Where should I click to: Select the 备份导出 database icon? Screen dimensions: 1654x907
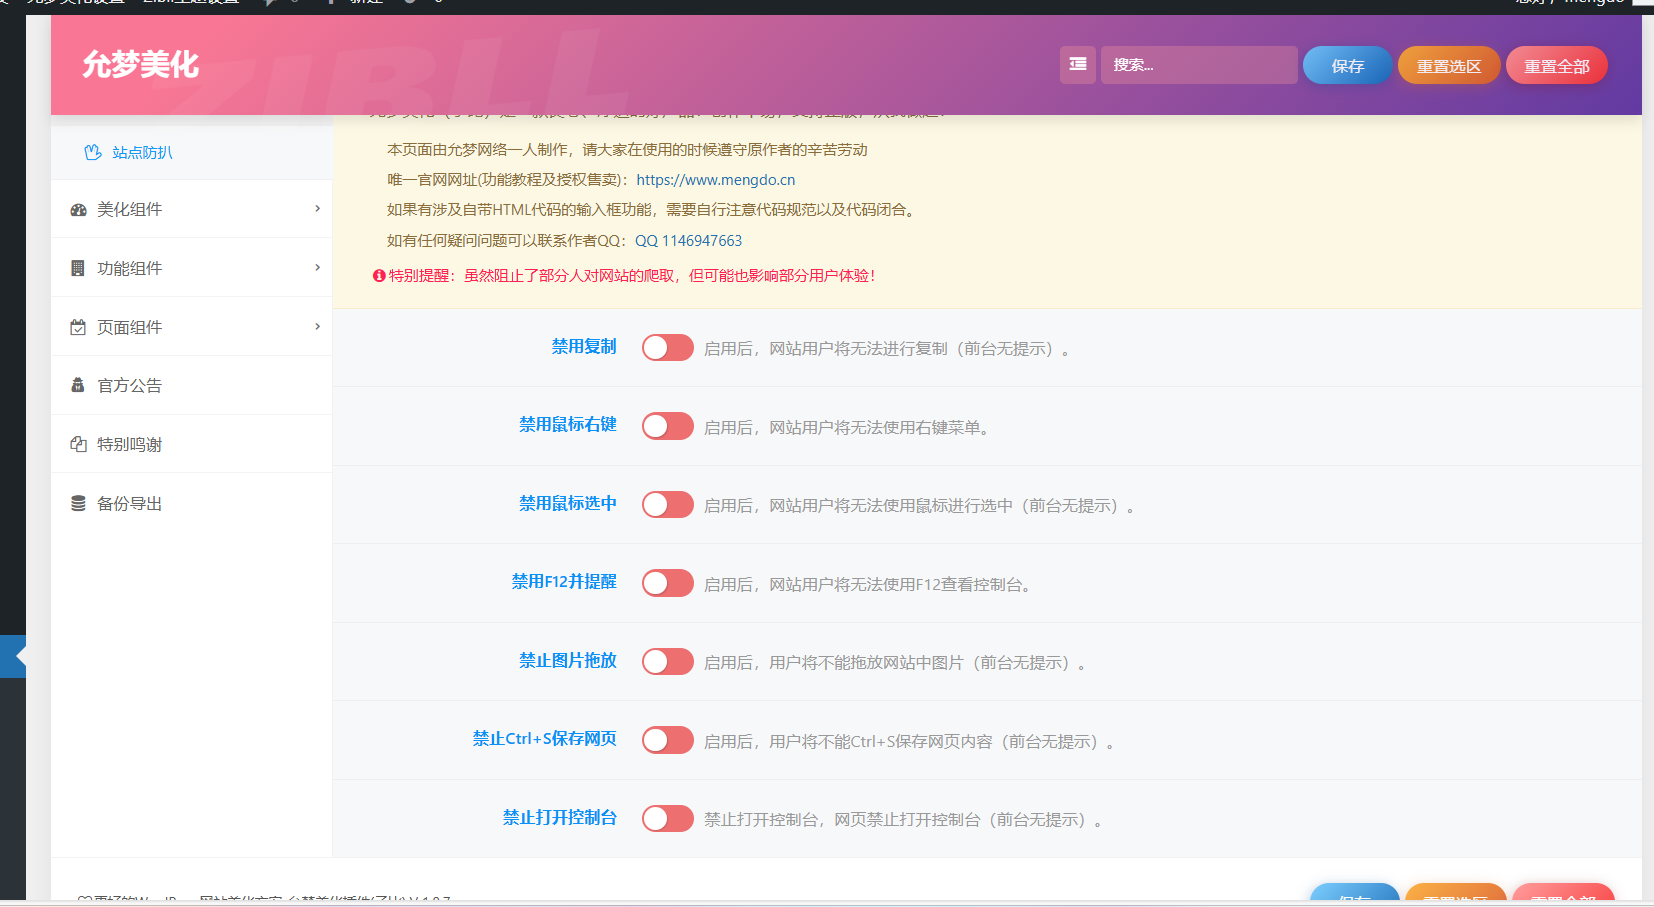click(78, 503)
